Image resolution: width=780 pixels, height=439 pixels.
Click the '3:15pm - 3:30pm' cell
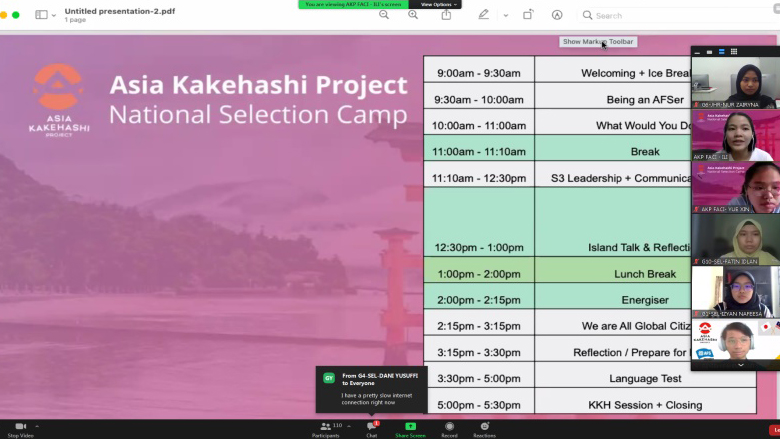coord(479,349)
